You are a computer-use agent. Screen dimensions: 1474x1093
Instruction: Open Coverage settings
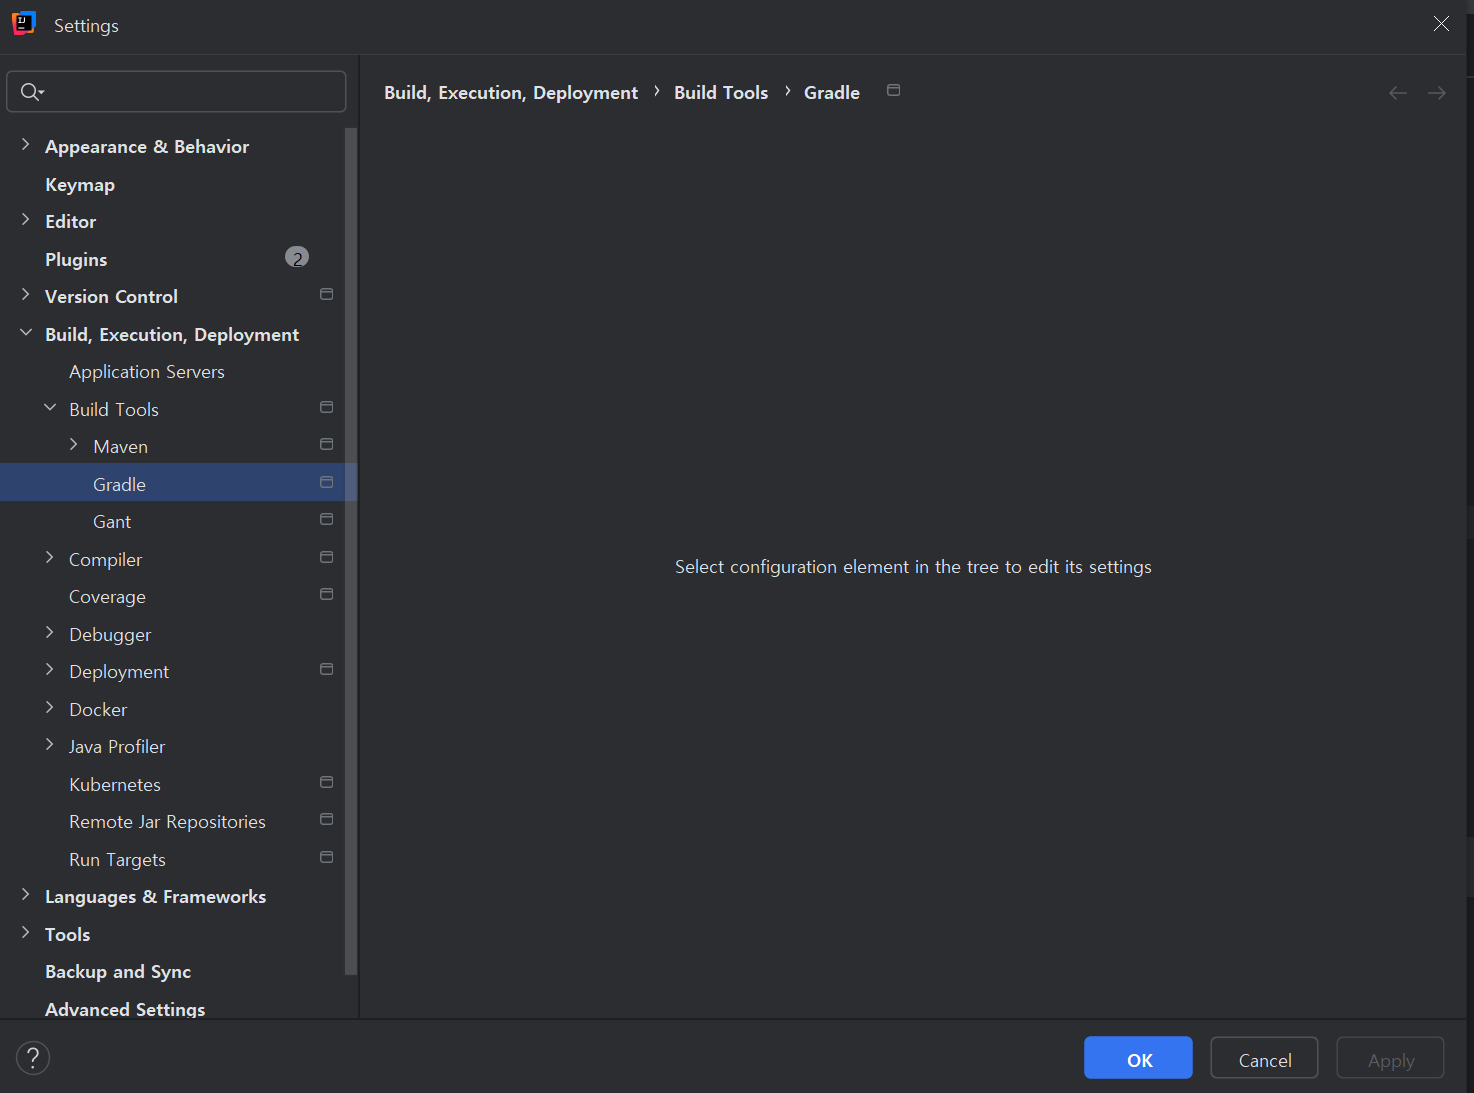click(107, 597)
